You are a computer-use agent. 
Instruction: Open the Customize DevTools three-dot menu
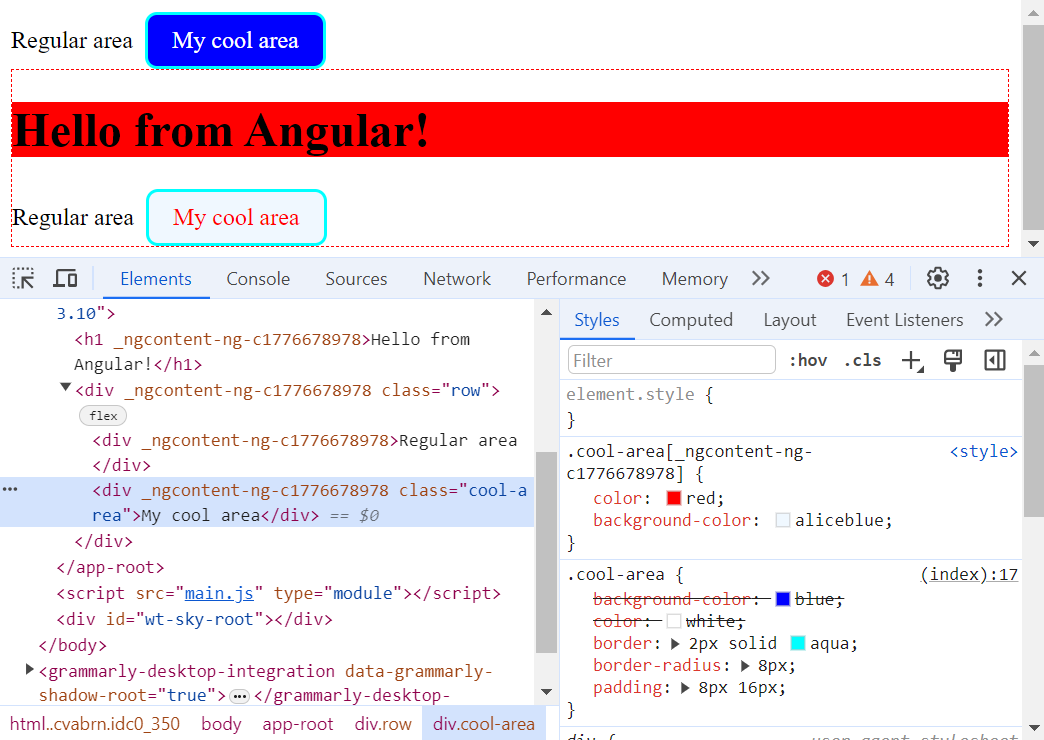pos(979,278)
